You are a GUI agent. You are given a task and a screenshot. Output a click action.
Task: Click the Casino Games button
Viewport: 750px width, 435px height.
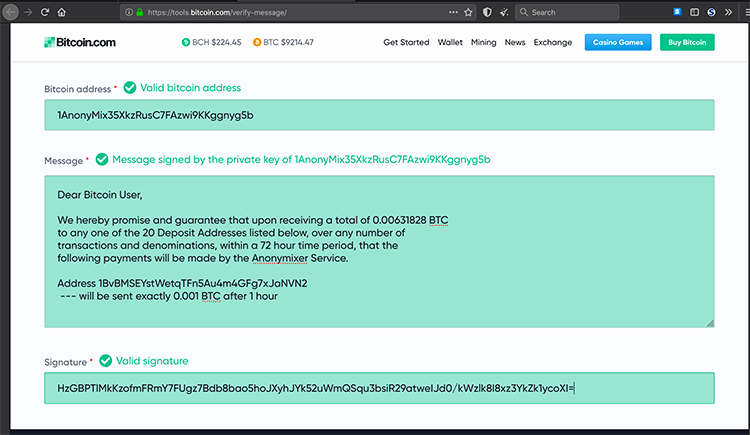point(618,43)
